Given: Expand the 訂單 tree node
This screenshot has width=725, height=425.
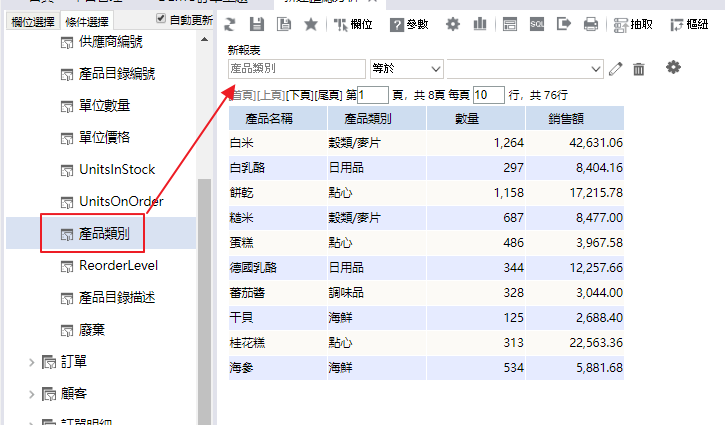Looking at the screenshot, I should [31, 361].
